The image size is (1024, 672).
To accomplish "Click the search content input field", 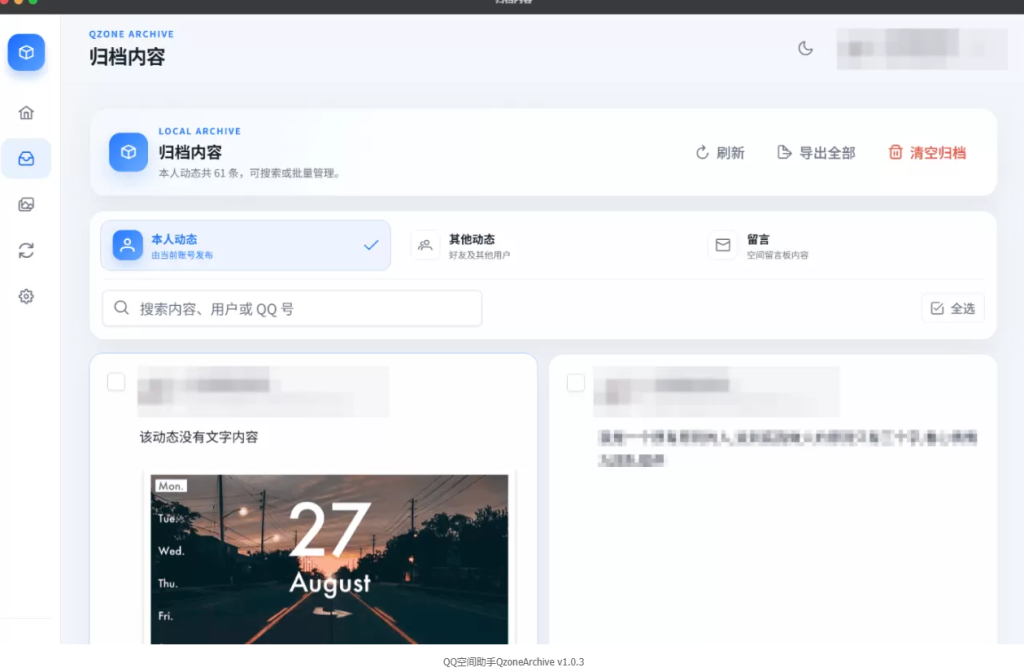I will 292,308.
